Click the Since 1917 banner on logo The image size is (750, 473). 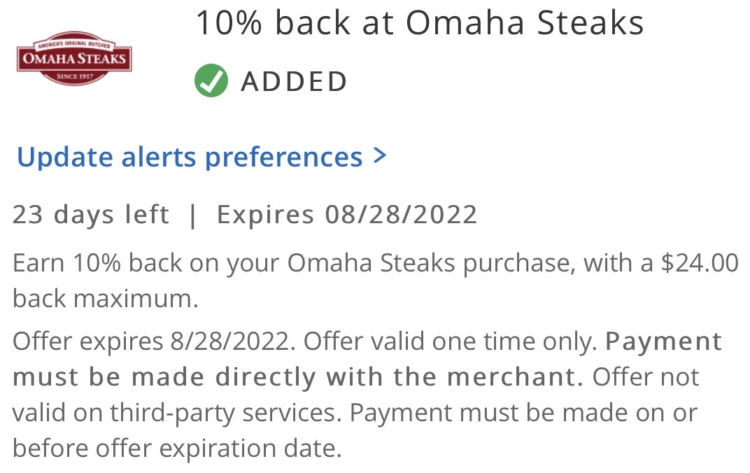(75, 77)
